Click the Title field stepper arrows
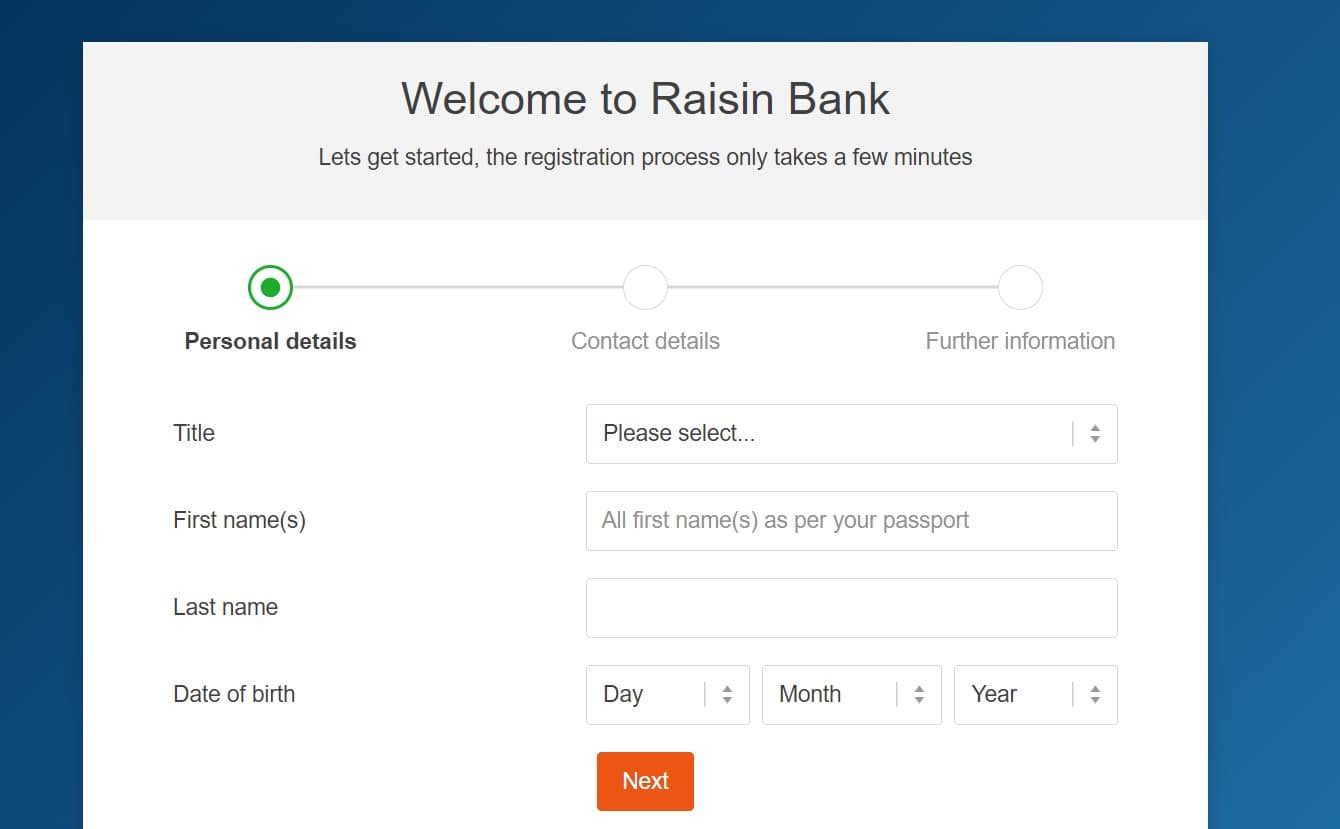Viewport: 1340px width, 829px height. point(1096,433)
